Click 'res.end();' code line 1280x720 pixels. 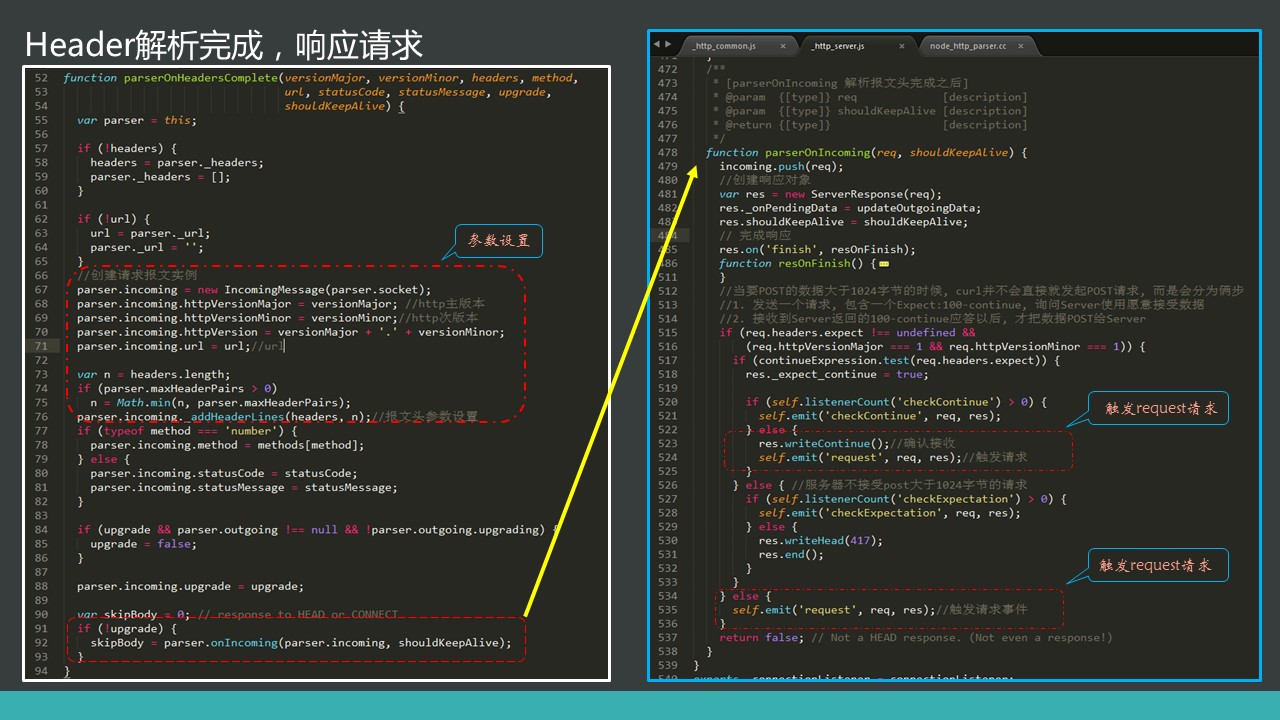pyautogui.click(x=791, y=555)
